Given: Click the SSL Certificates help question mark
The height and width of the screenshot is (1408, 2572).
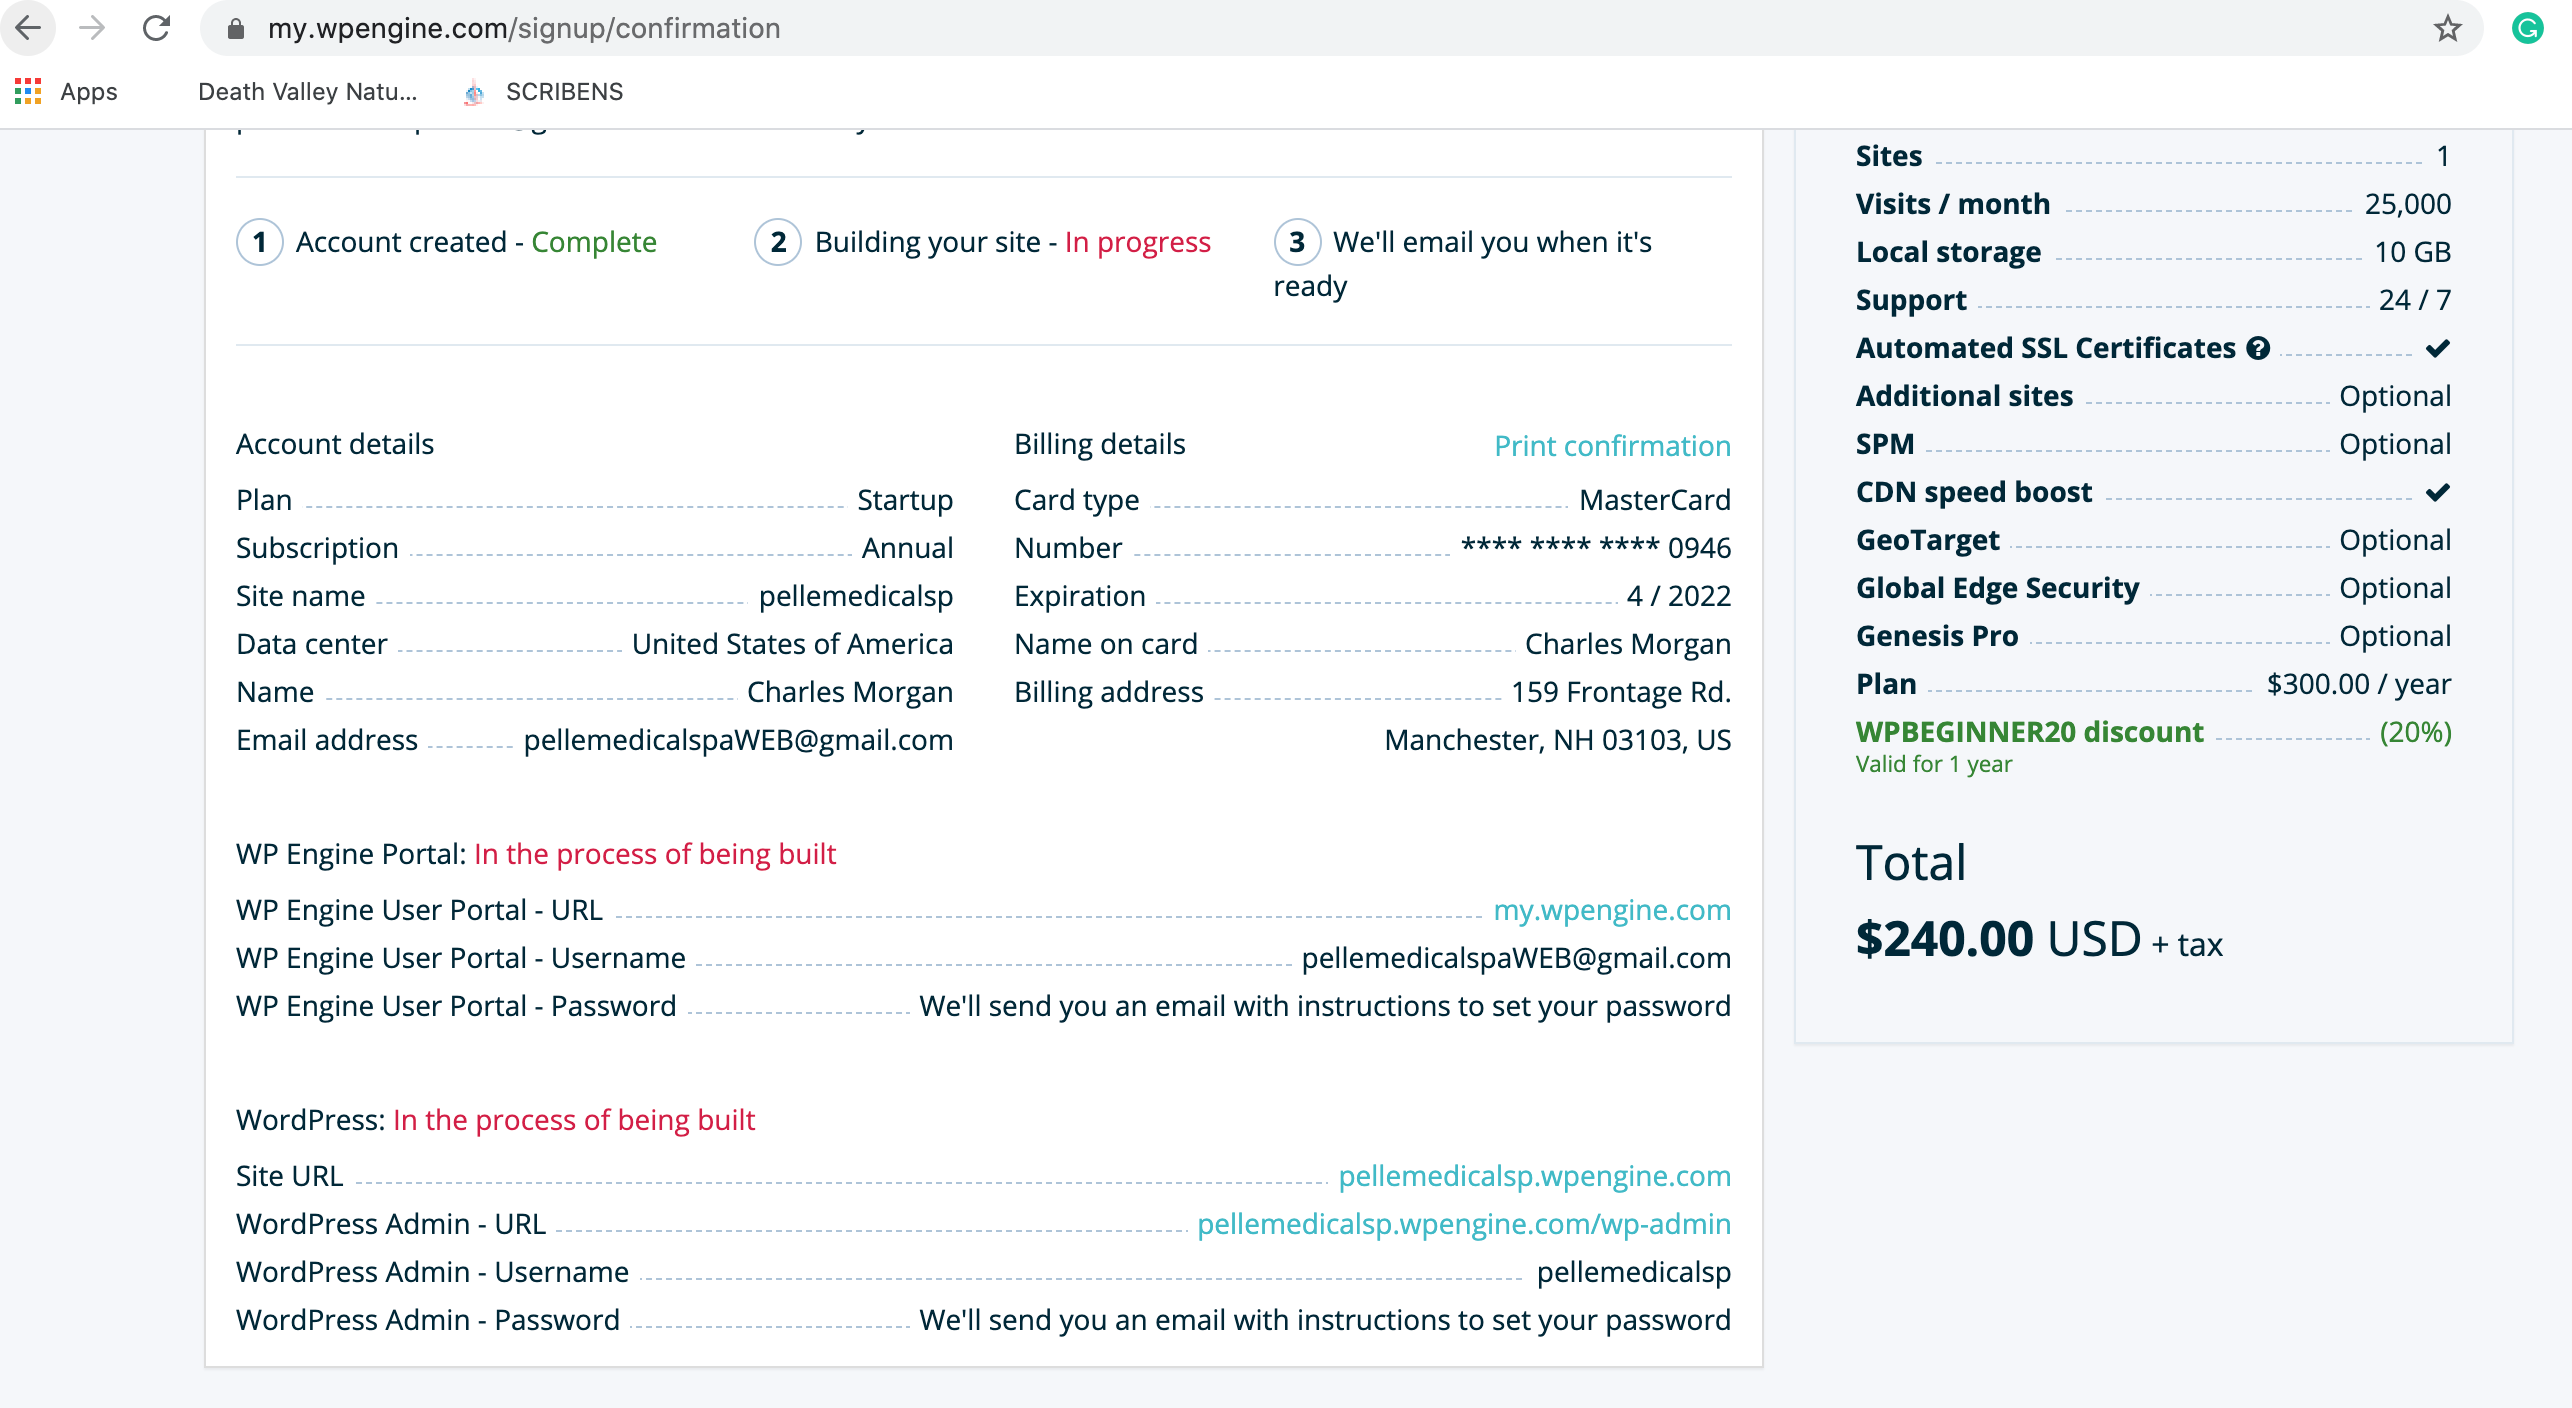Looking at the screenshot, I should [2258, 348].
